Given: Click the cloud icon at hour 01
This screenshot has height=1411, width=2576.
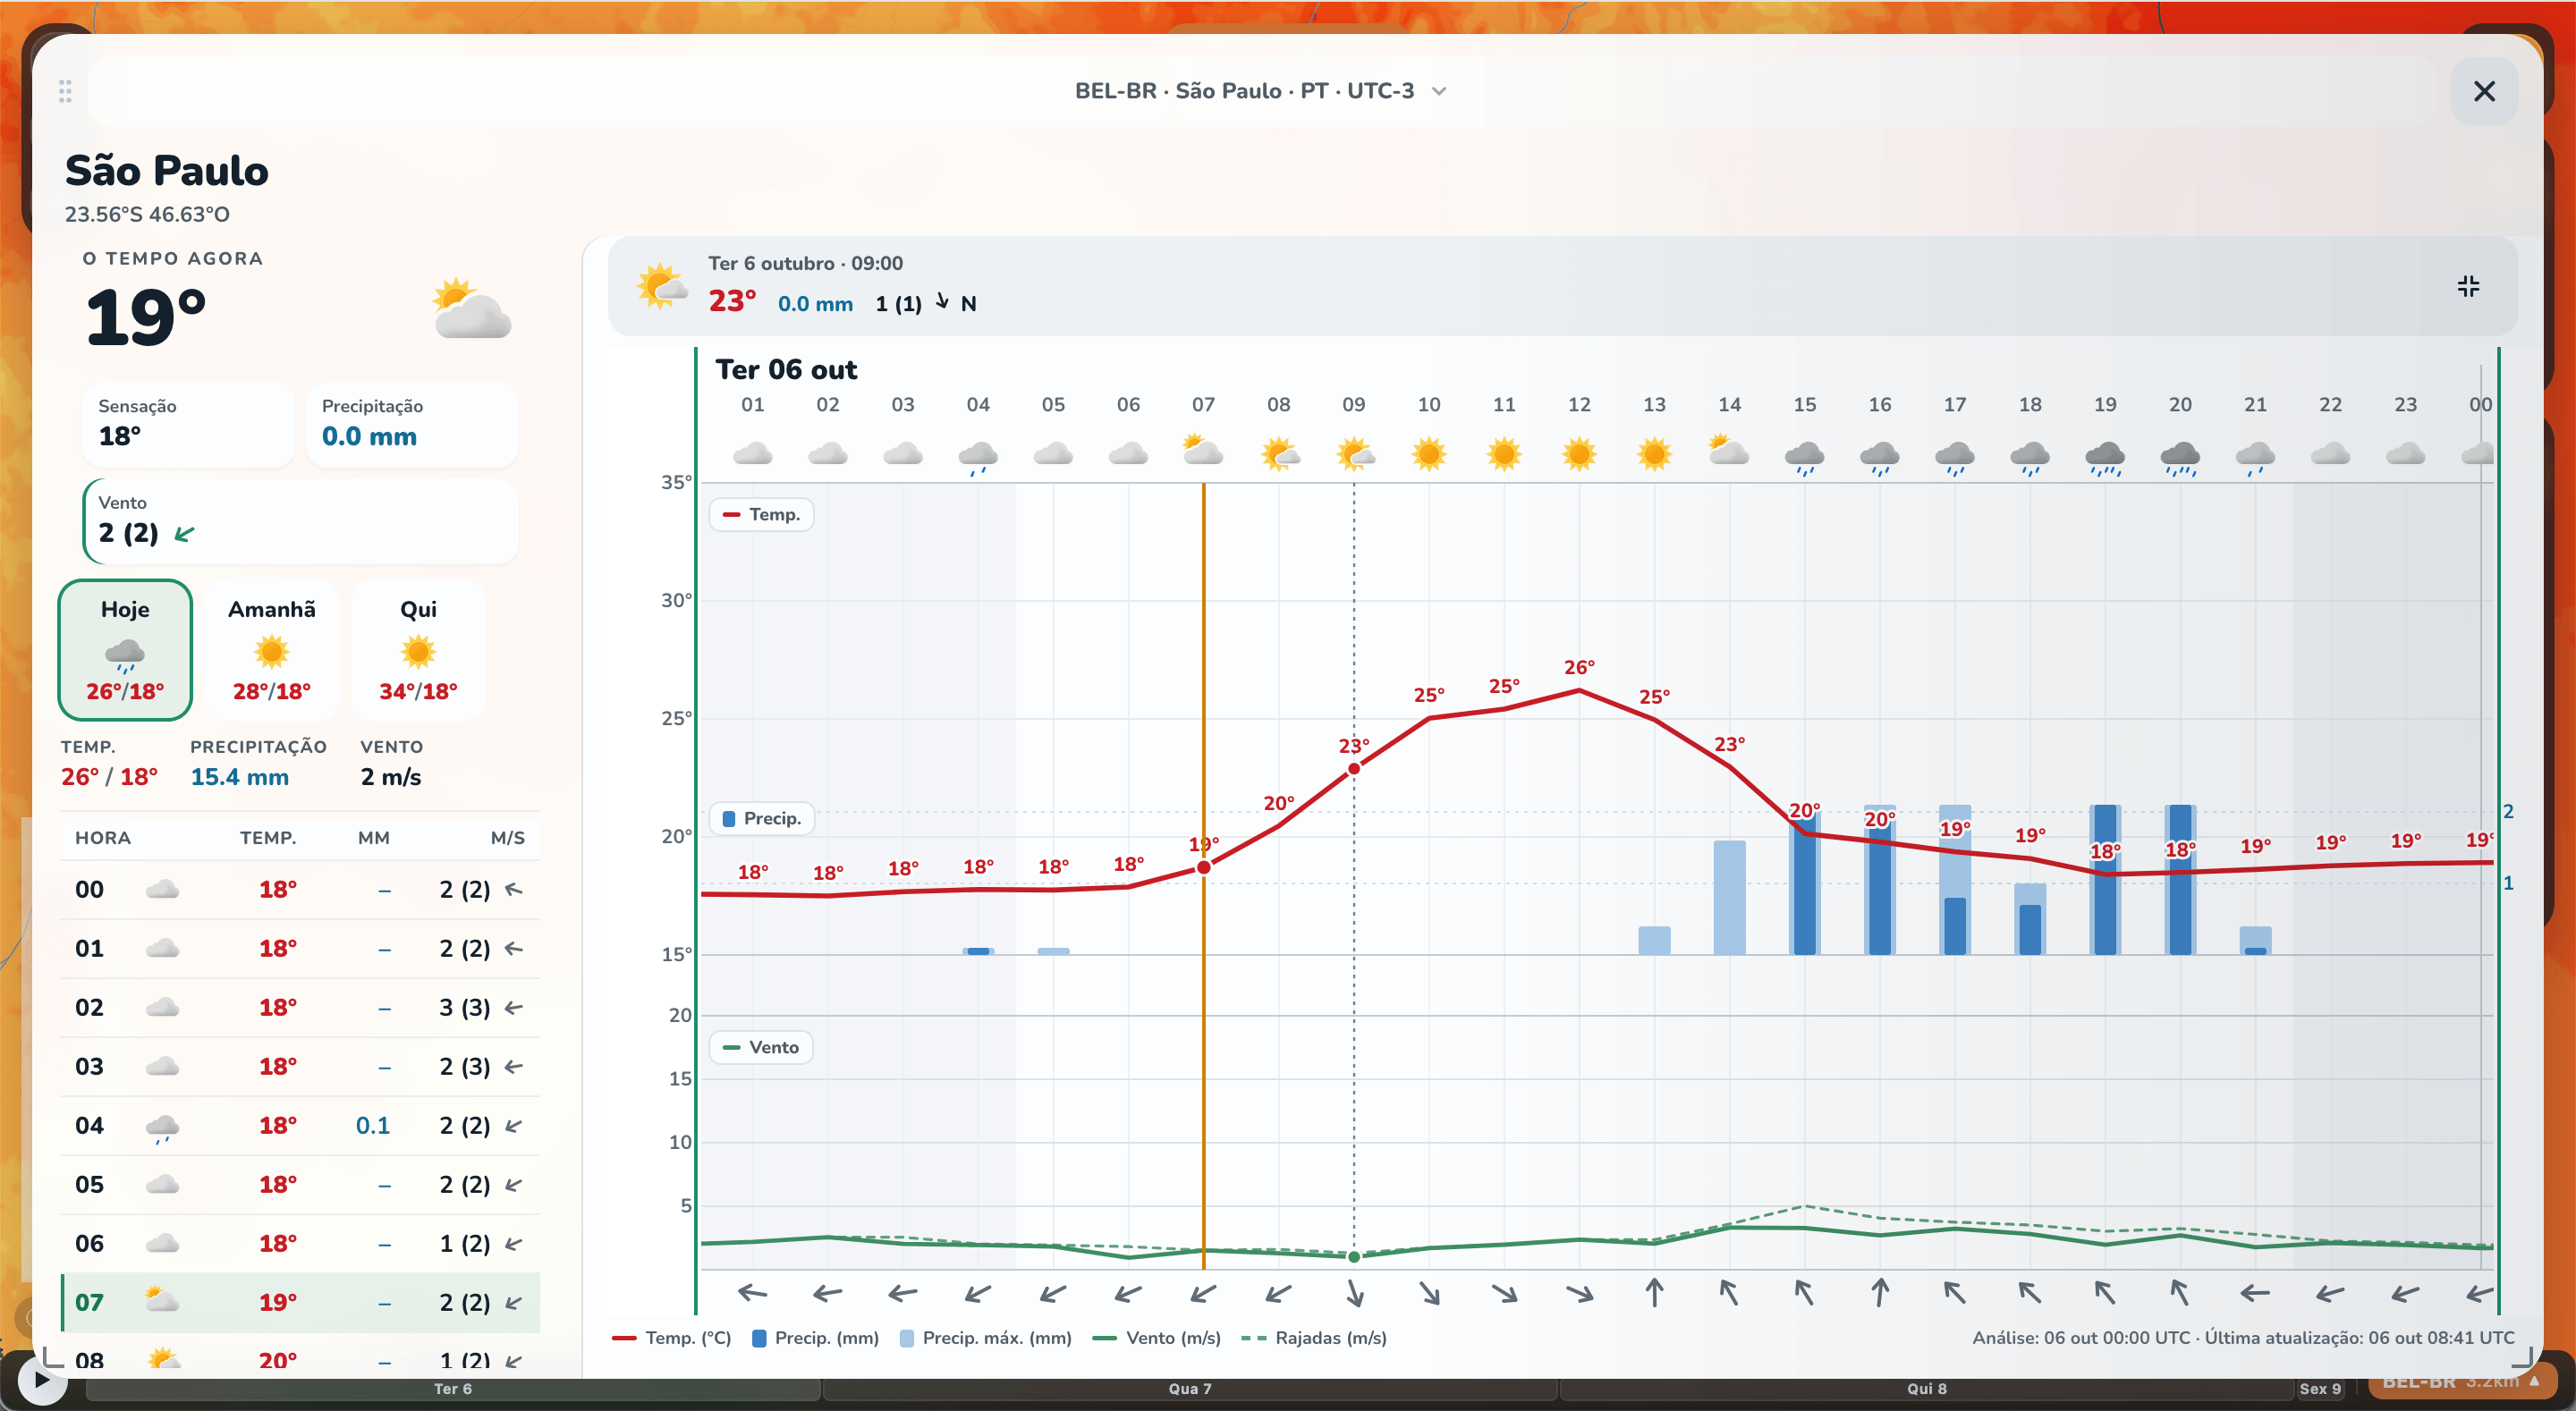Looking at the screenshot, I should [x=752, y=454].
